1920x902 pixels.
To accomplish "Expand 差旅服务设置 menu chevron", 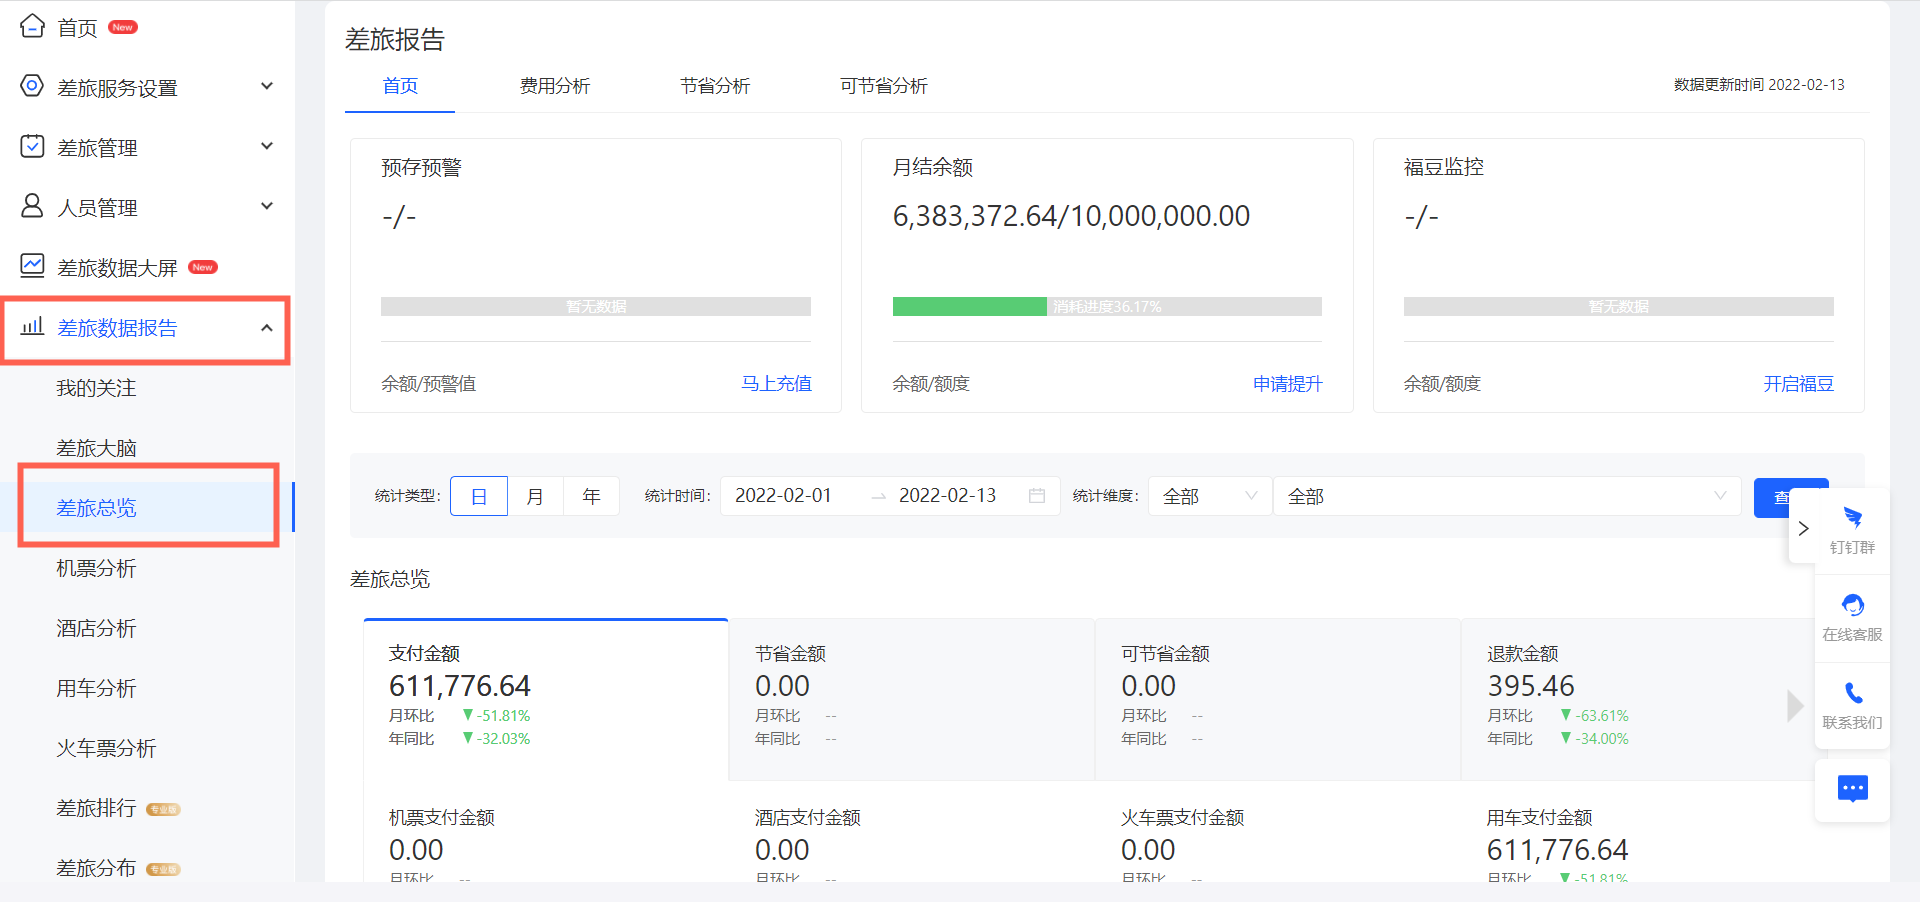I will coord(267,86).
